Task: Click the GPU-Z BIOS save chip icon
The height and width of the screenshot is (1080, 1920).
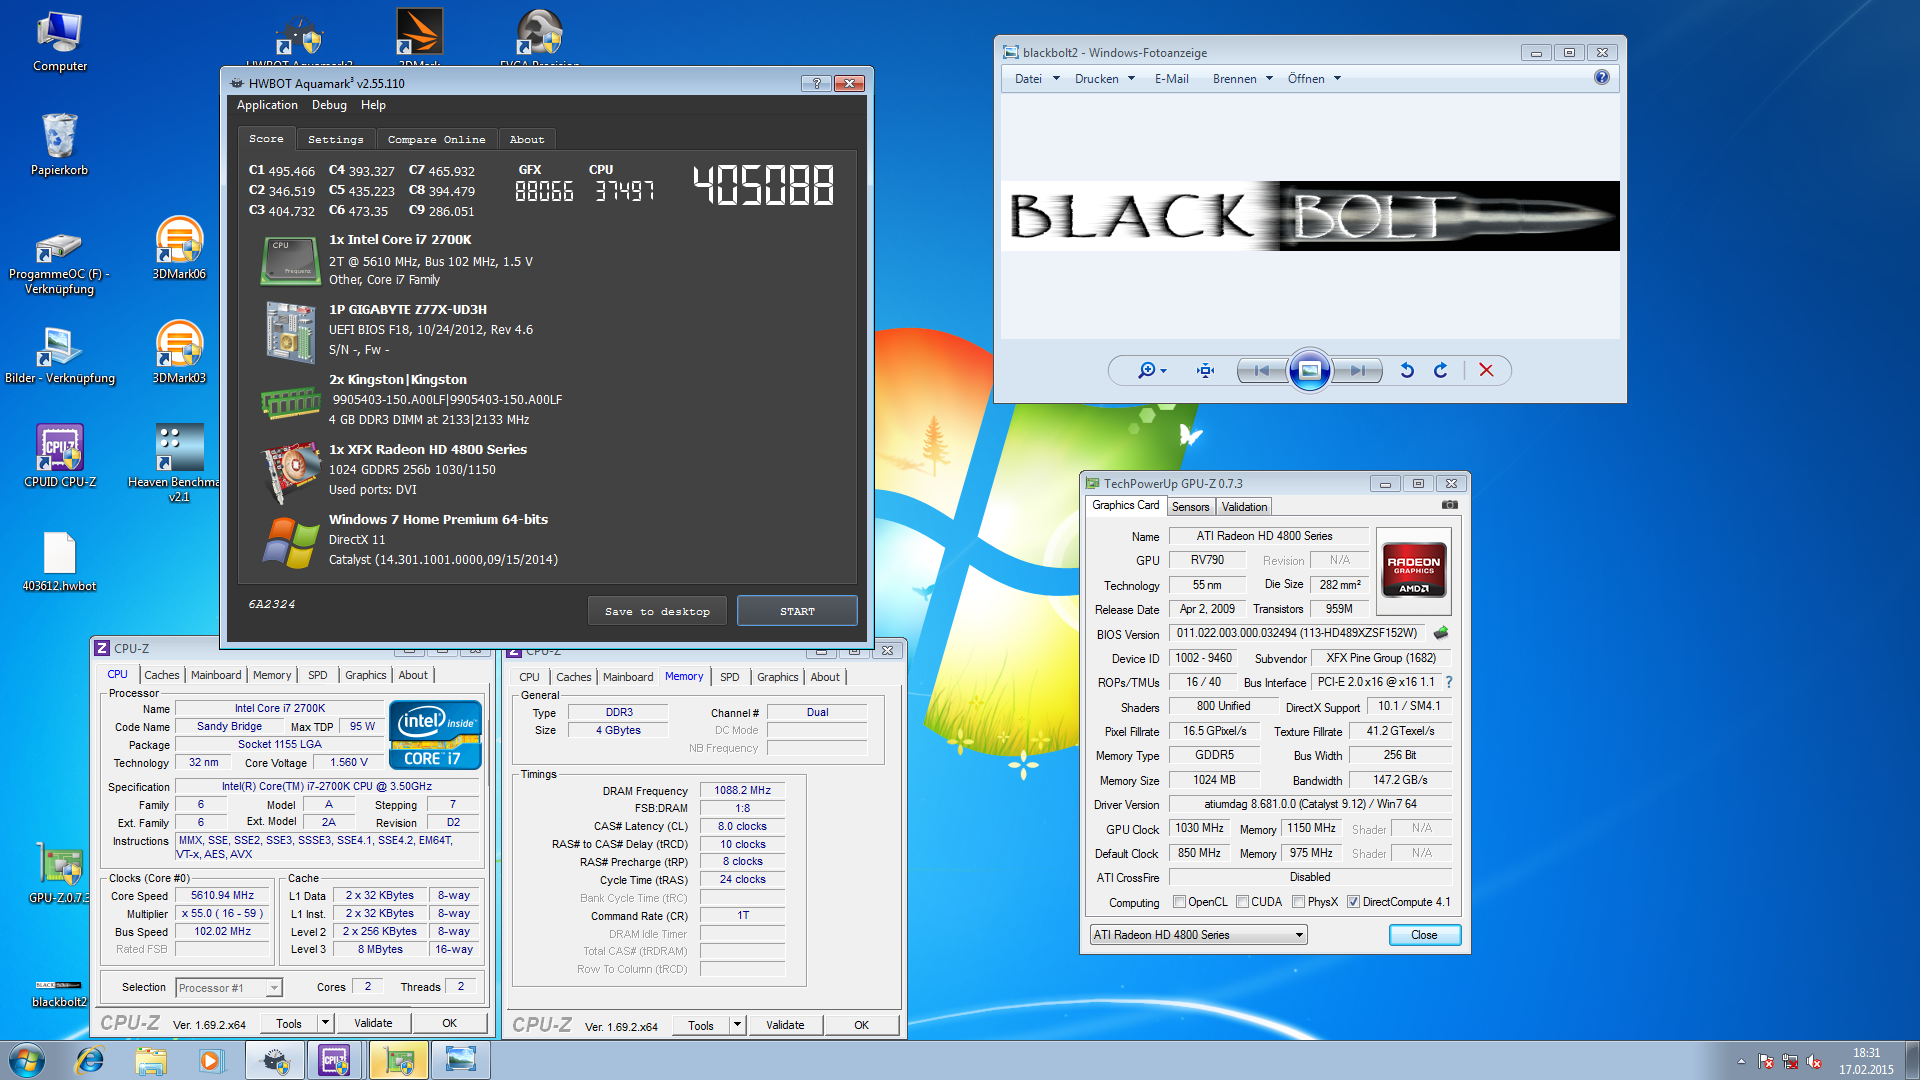Action: (1441, 632)
